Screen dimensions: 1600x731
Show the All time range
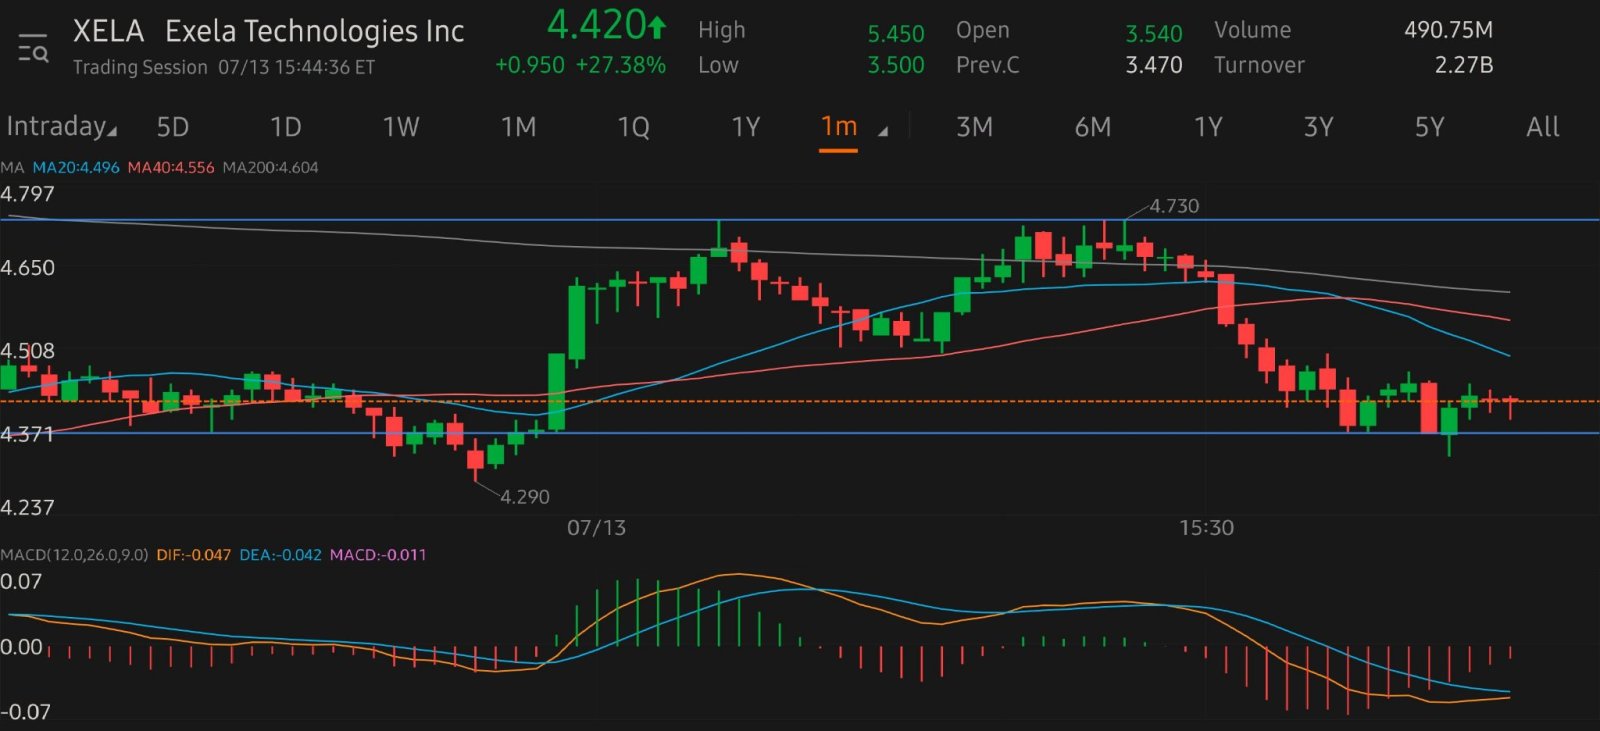[1542, 127]
